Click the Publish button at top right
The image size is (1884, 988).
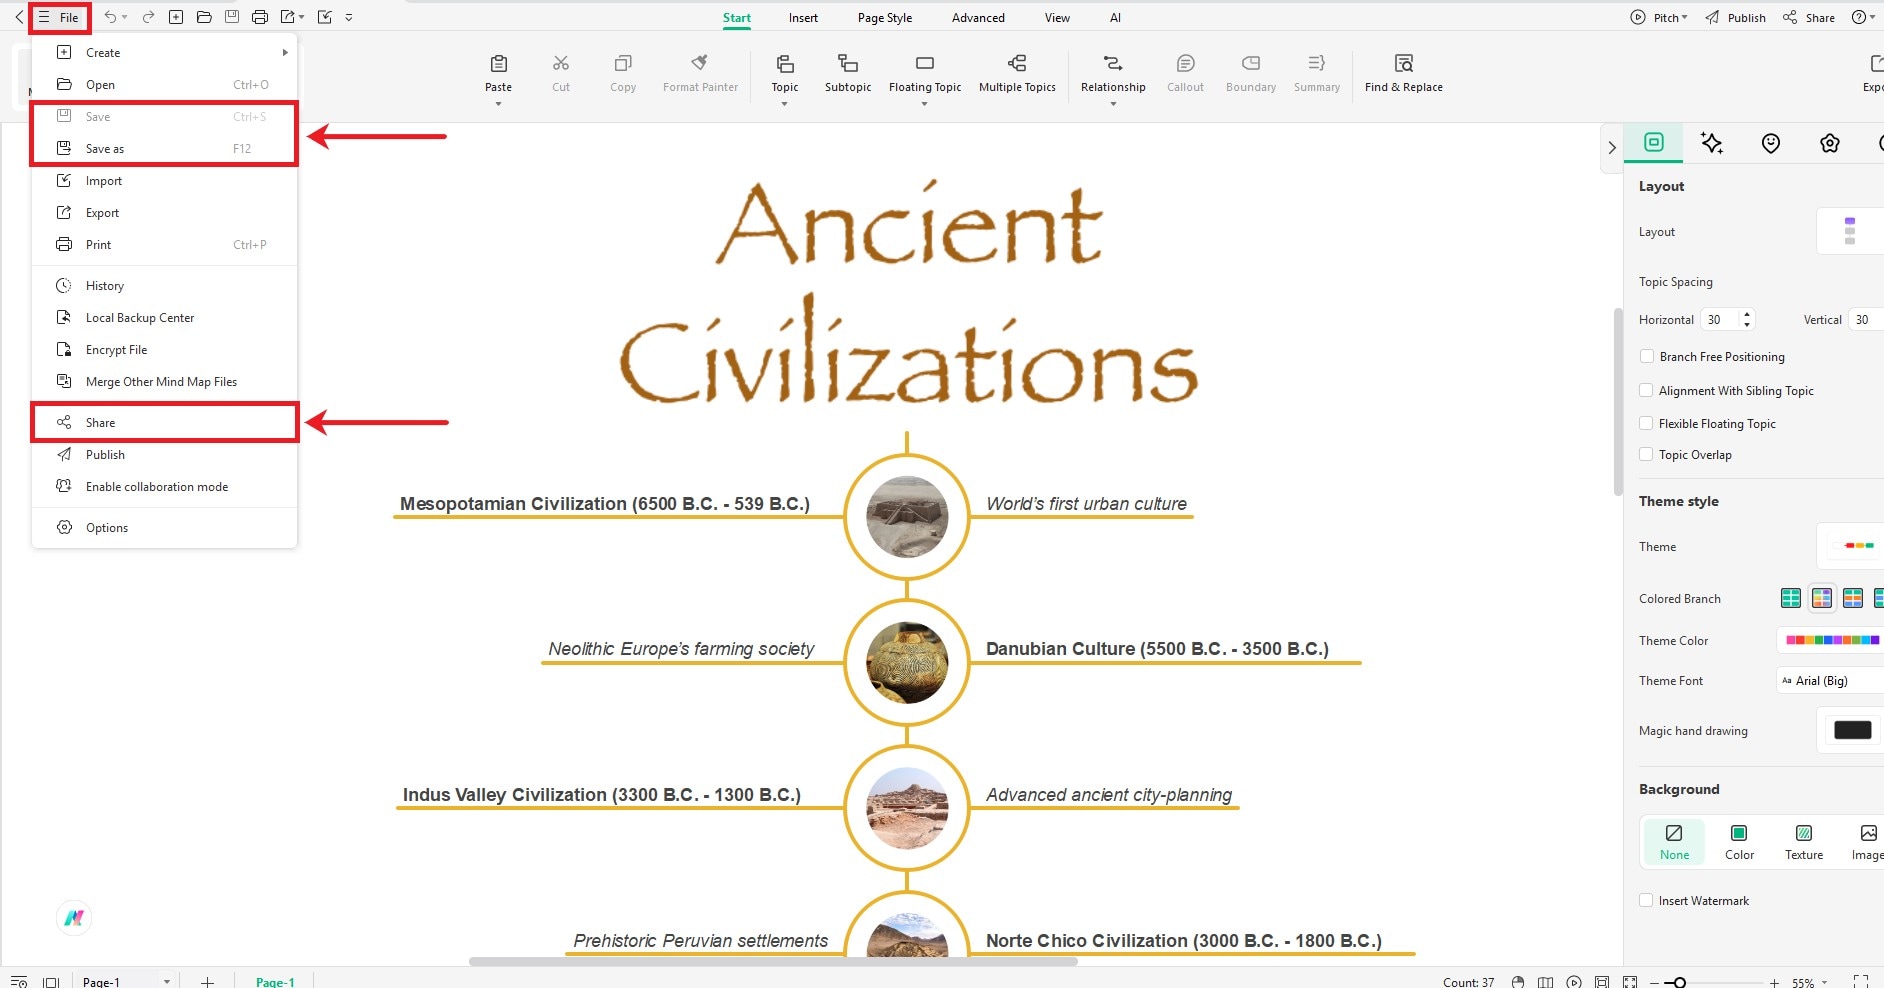[x=1736, y=17]
